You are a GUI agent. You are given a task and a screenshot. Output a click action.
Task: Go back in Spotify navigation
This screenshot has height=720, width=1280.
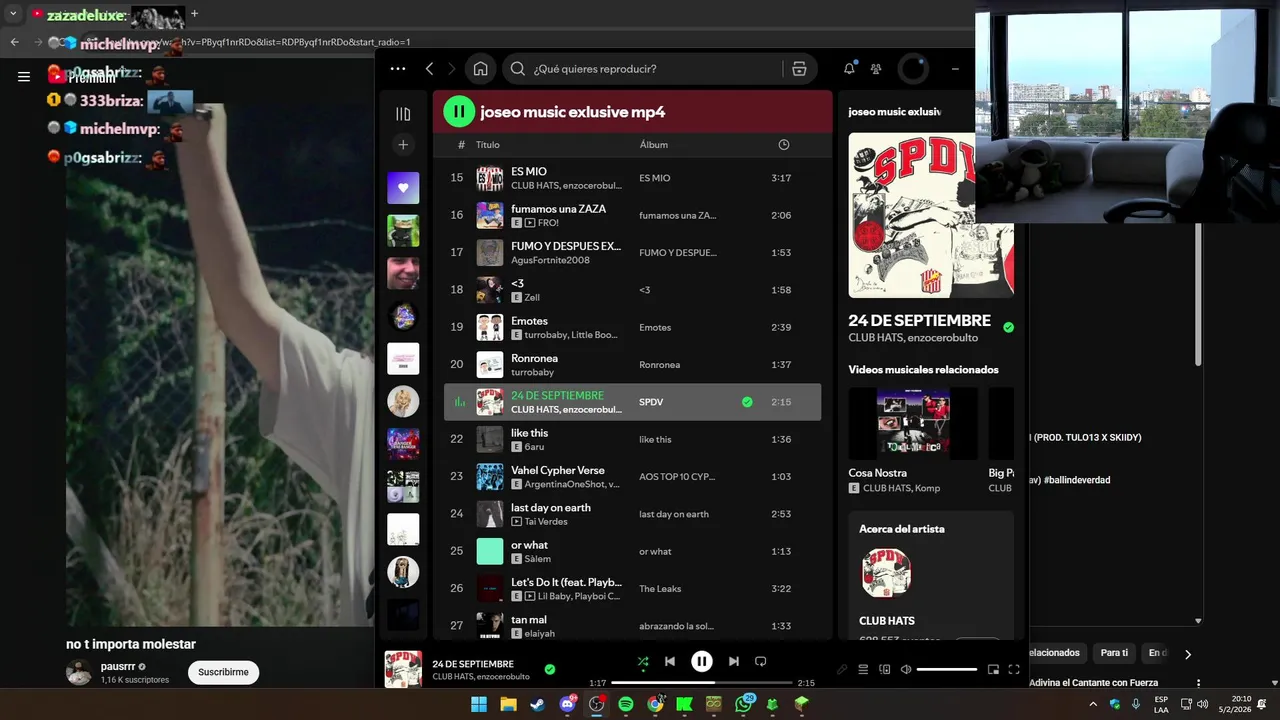coord(429,69)
